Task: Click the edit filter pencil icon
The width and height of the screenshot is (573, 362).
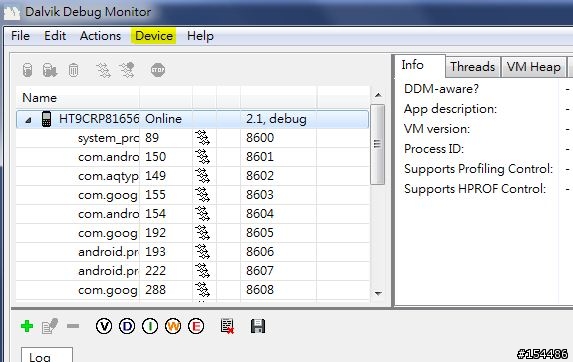Action: point(50,326)
